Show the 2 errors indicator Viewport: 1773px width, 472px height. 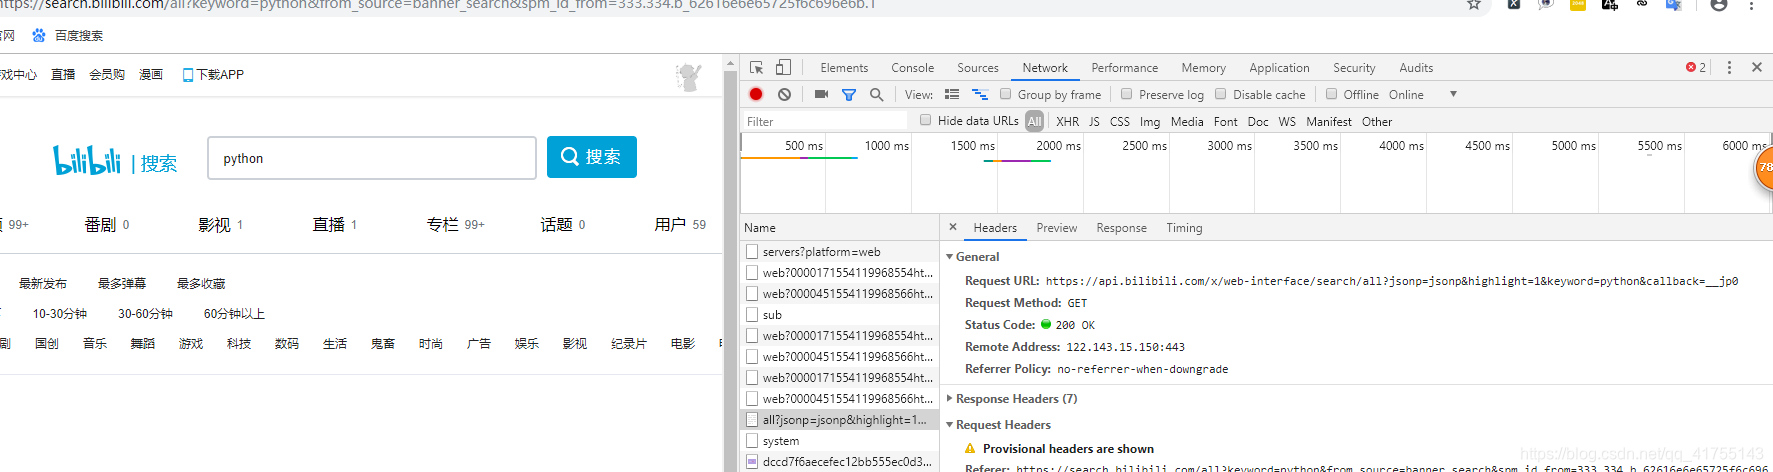click(1696, 67)
